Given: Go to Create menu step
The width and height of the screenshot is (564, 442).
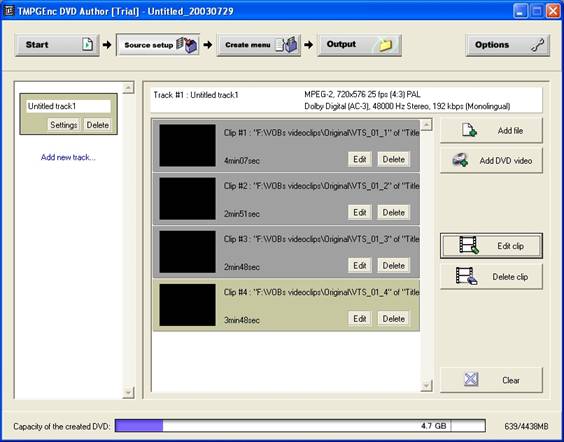Looking at the screenshot, I should tap(259, 45).
